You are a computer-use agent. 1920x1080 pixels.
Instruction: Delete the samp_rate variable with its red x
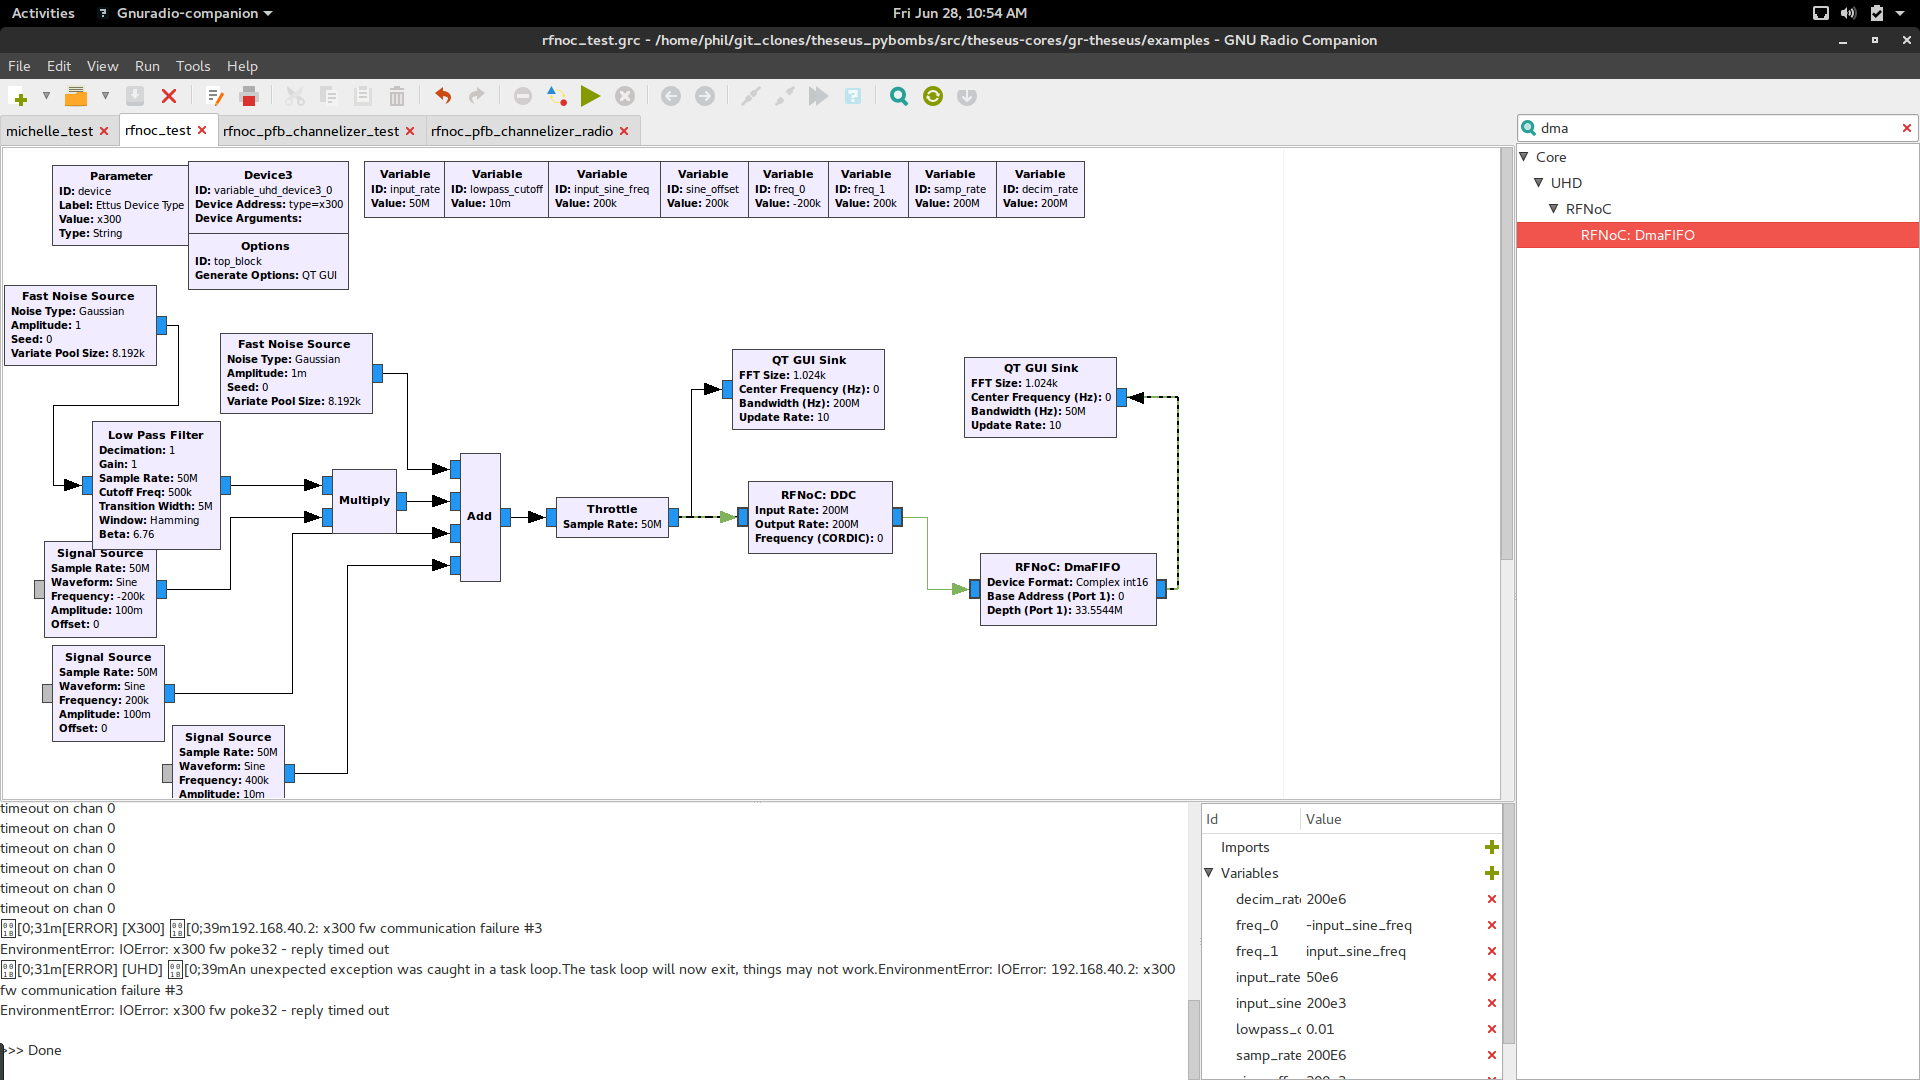pos(1492,1055)
